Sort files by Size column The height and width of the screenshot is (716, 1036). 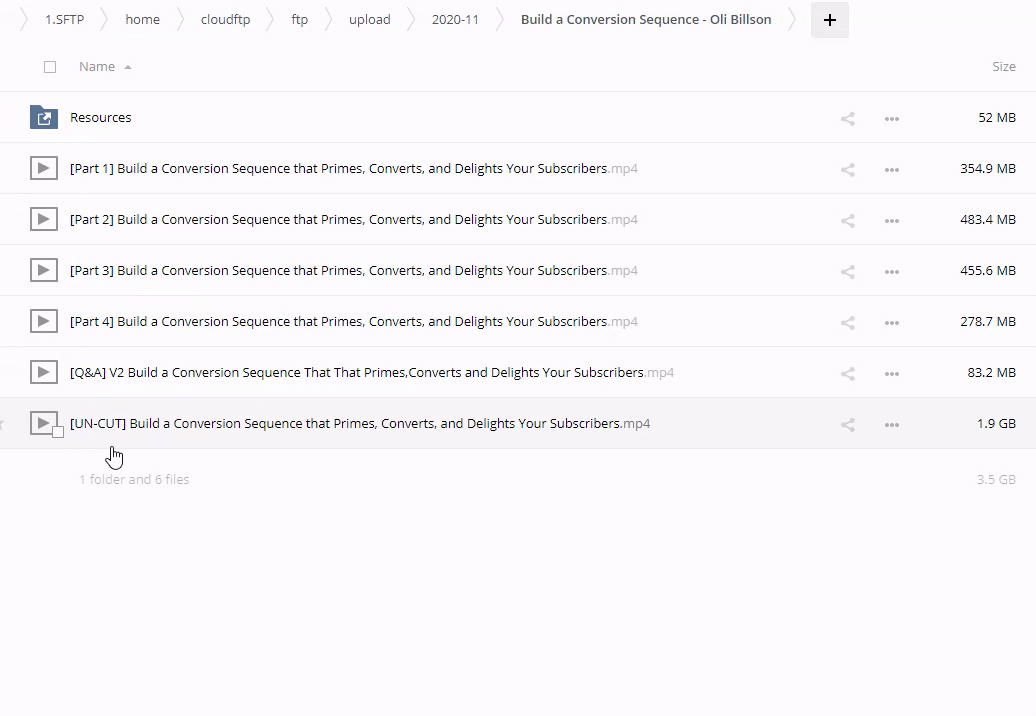1003,66
